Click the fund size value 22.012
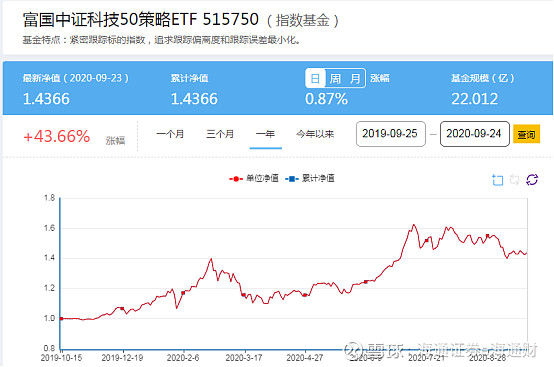 pyautogui.click(x=475, y=99)
